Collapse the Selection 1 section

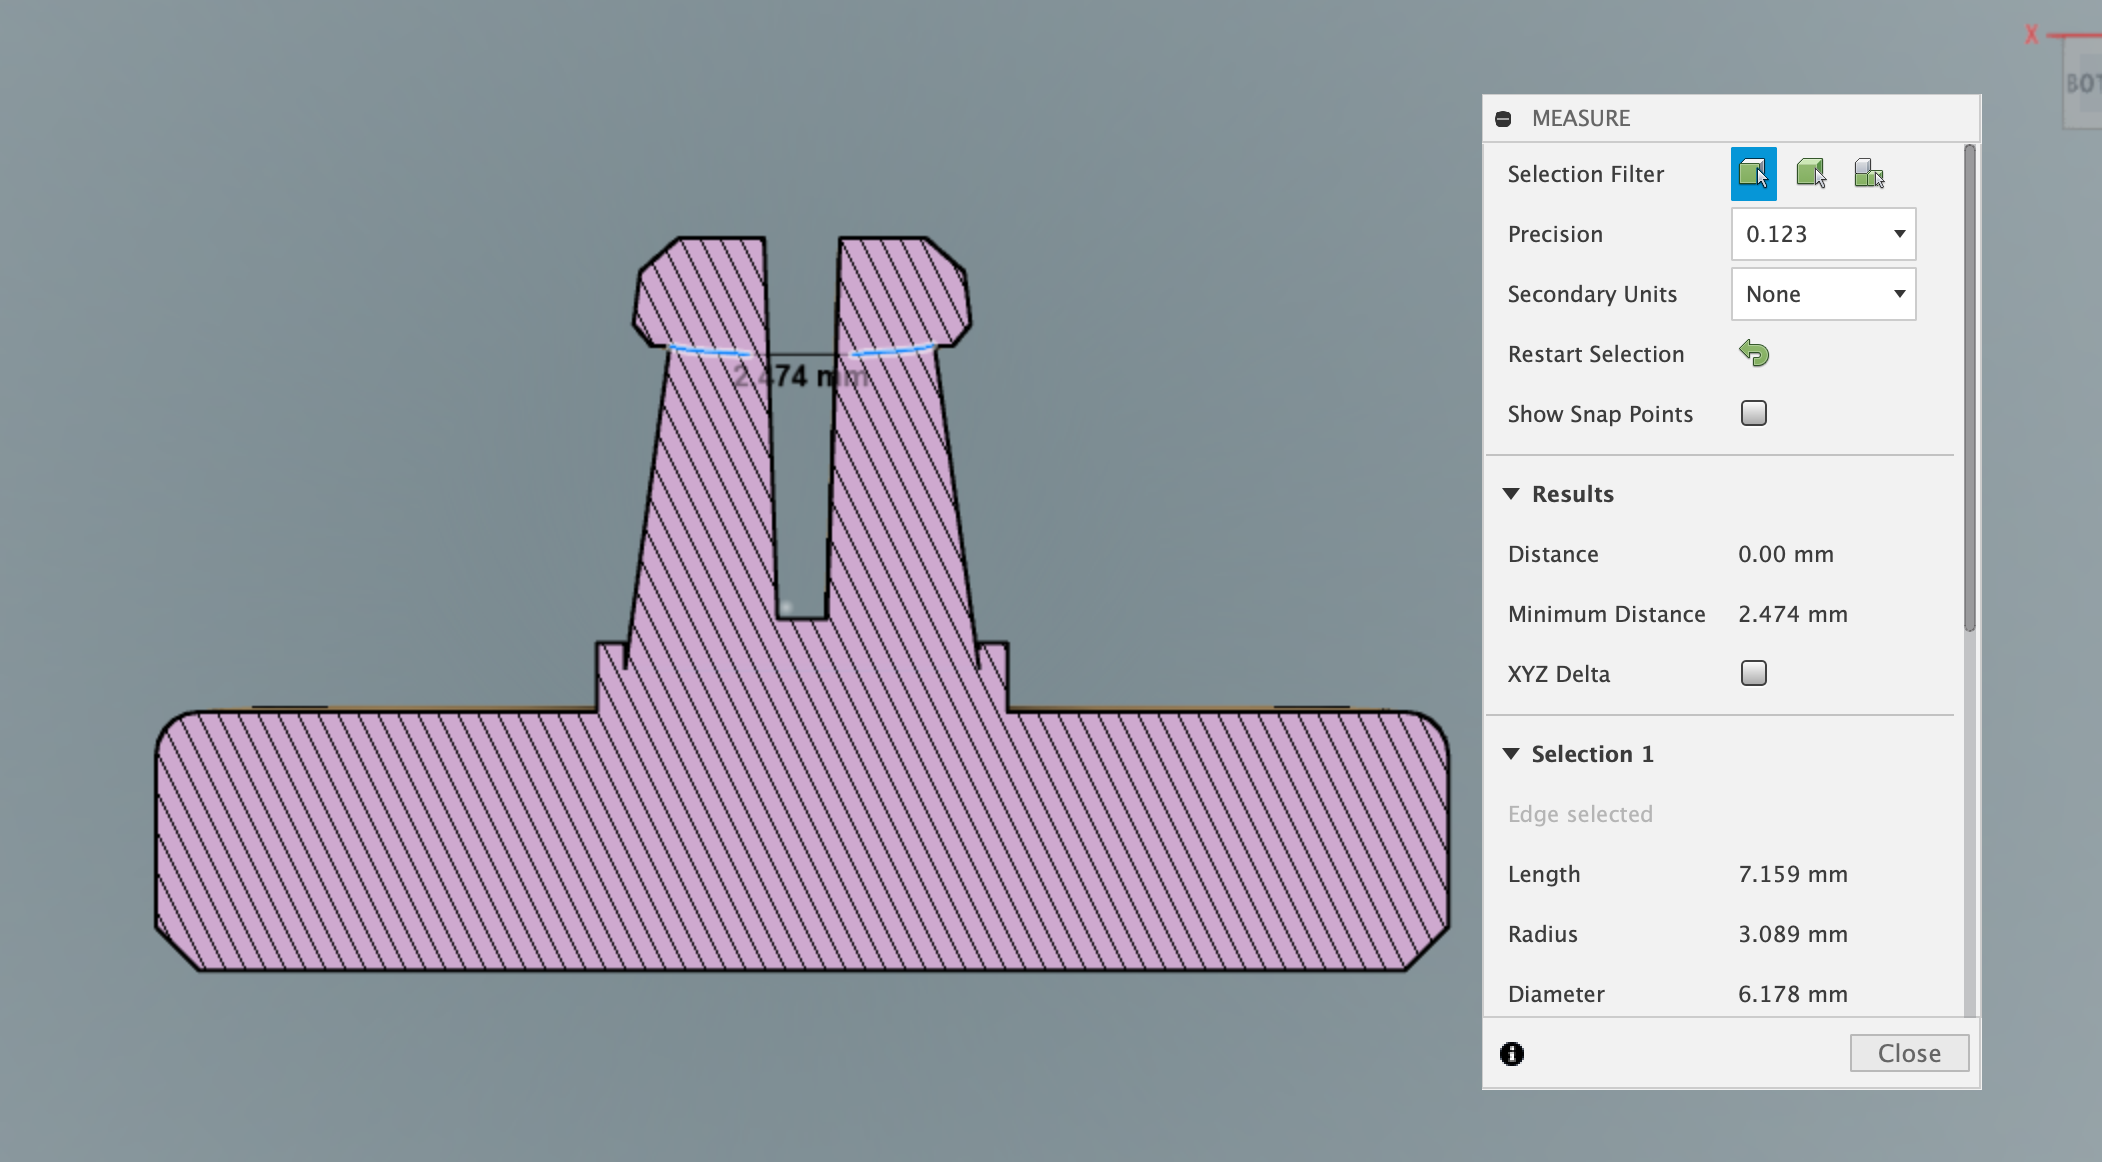[x=1511, y=754]
